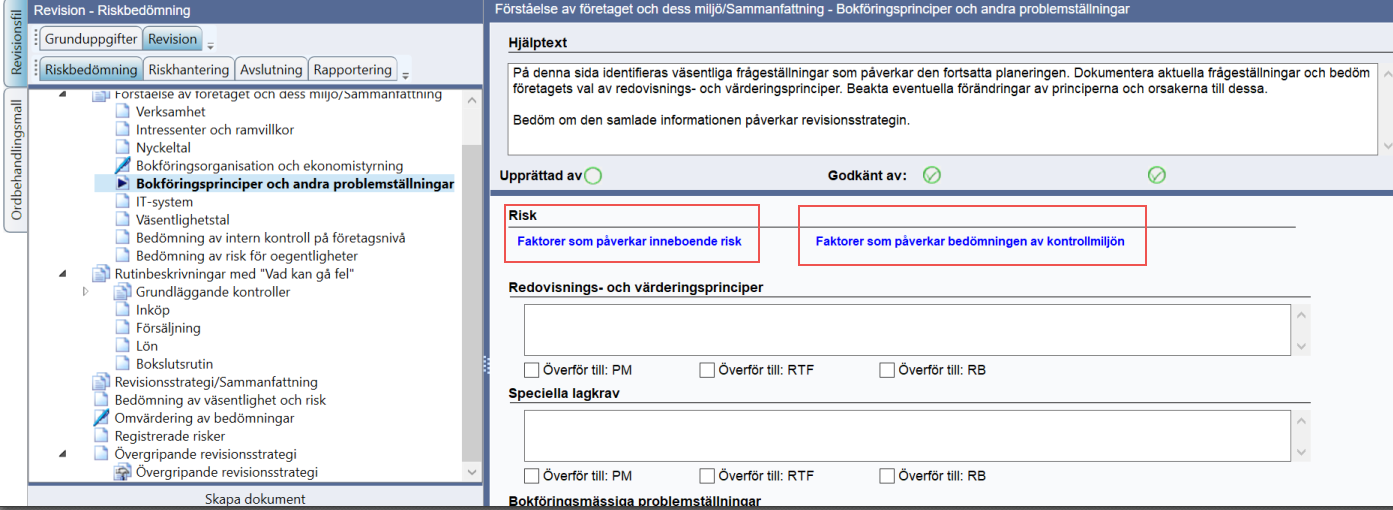Click the page icon beside Intressenter och ramvillkor

tap(123, 130)
